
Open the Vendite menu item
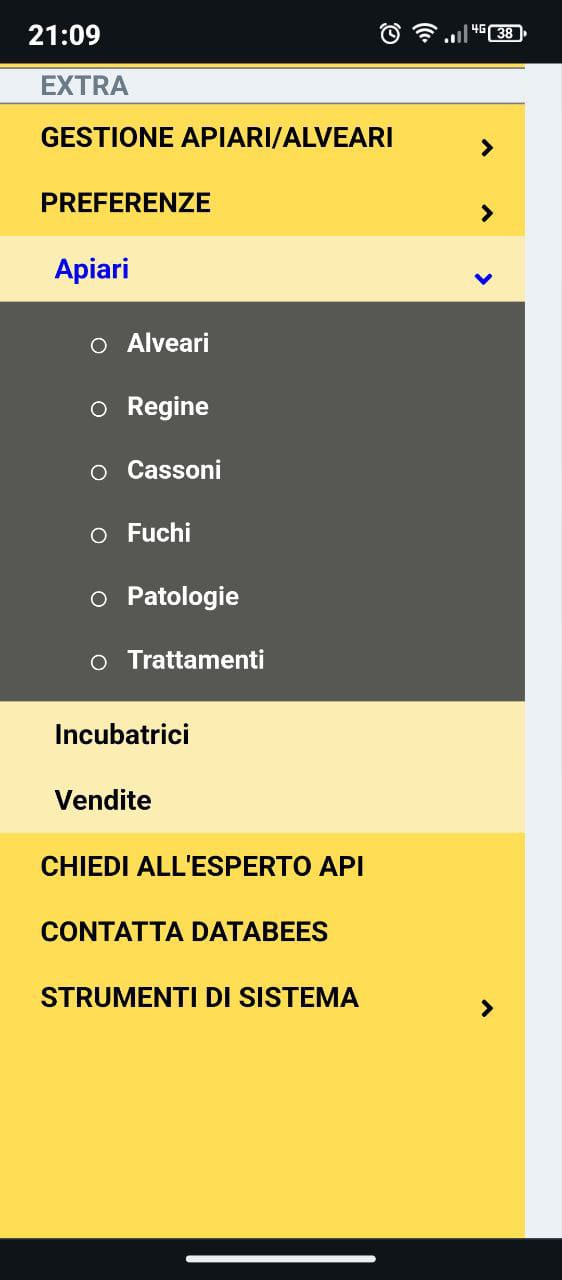pyautogui.click(x=262, y=800)
